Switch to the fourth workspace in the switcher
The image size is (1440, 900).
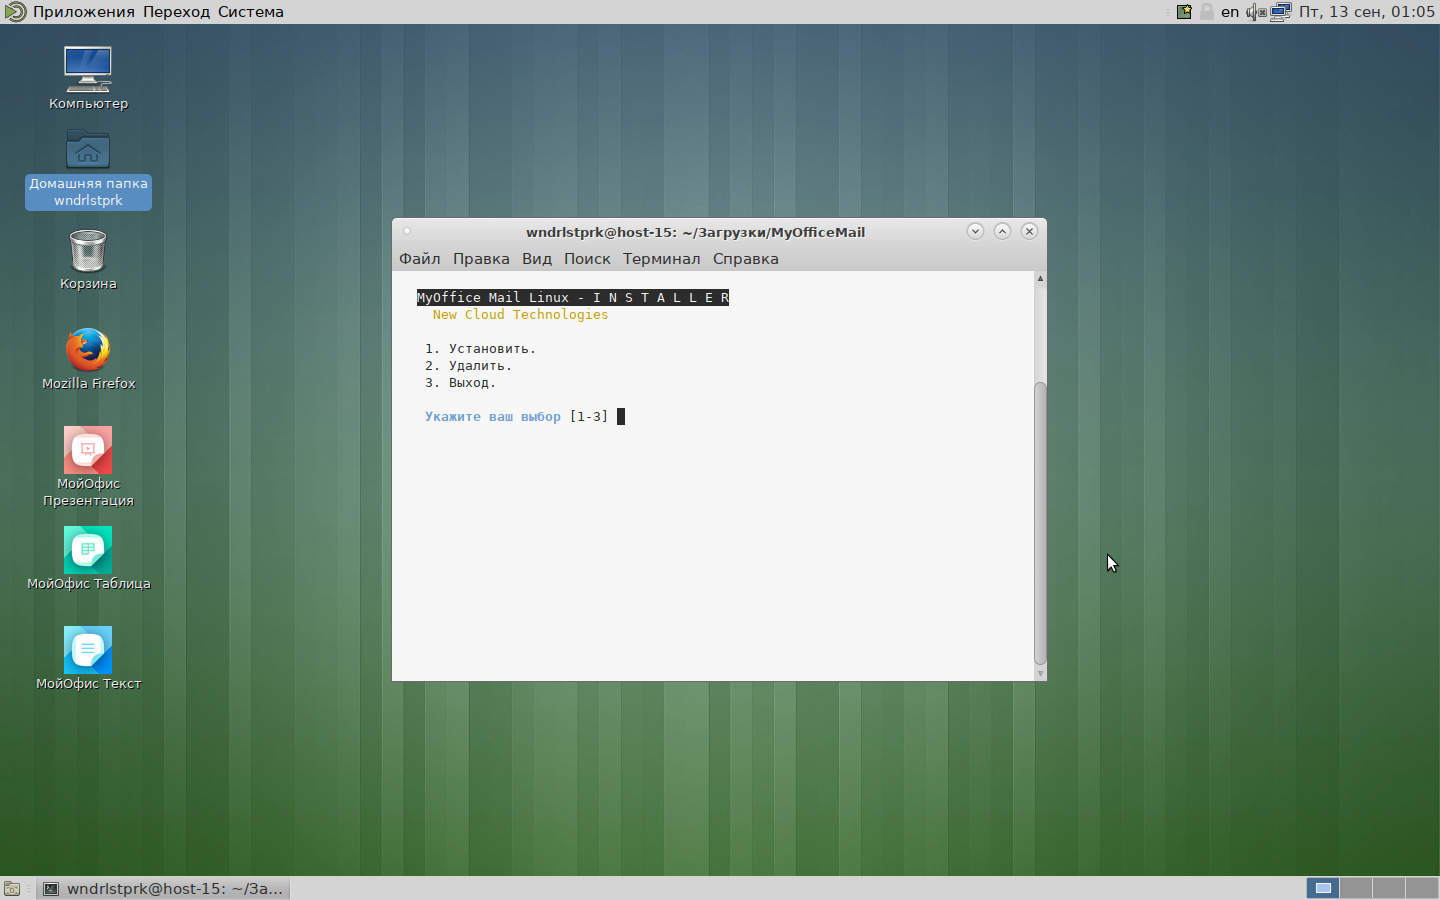click(1422, 888)
